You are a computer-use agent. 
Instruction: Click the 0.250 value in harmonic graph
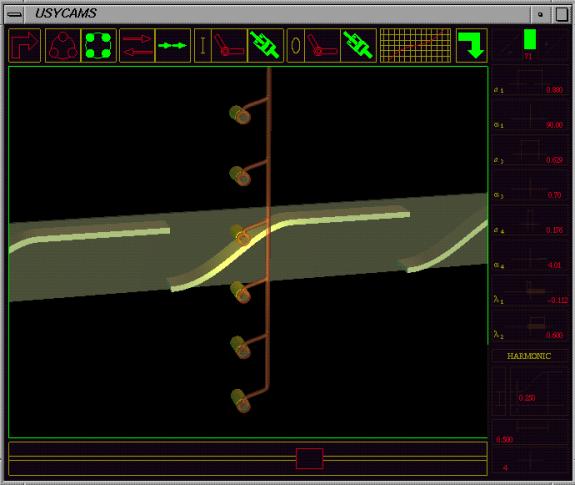pyautogui.click(x=527, y=398)
